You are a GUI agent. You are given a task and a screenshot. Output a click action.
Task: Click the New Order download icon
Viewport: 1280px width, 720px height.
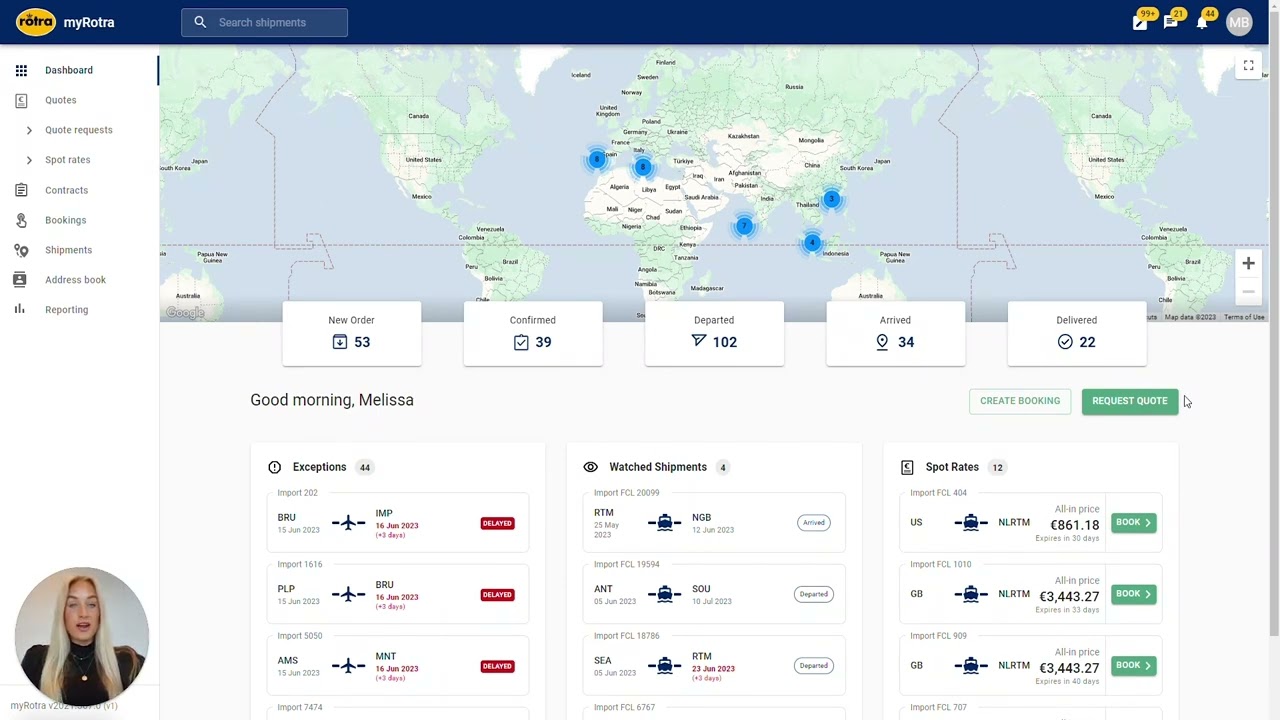(x=340, y=342)
